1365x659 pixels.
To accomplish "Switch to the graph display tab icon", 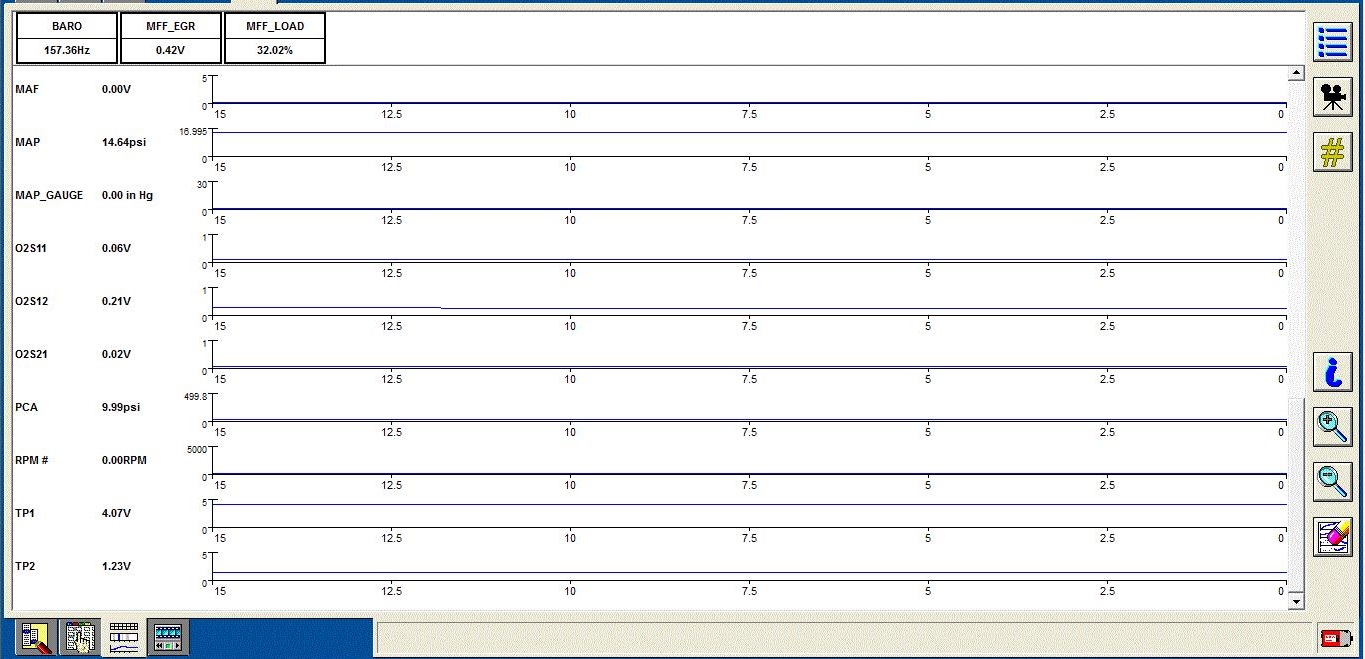I will tap(124, 637).
